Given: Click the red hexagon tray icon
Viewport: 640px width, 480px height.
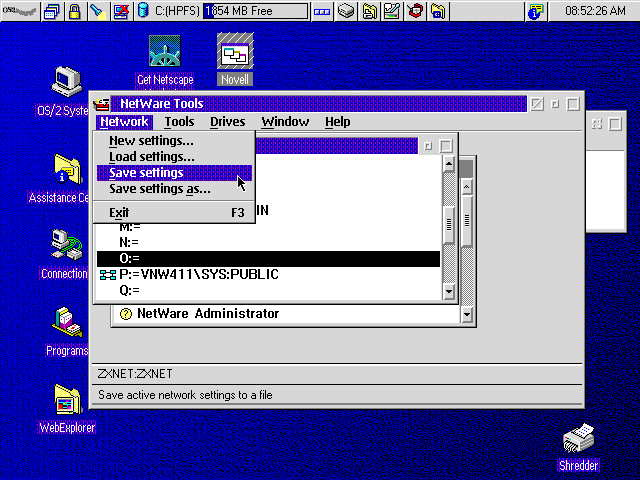Looking at the screenshot, I should point(415,11).
